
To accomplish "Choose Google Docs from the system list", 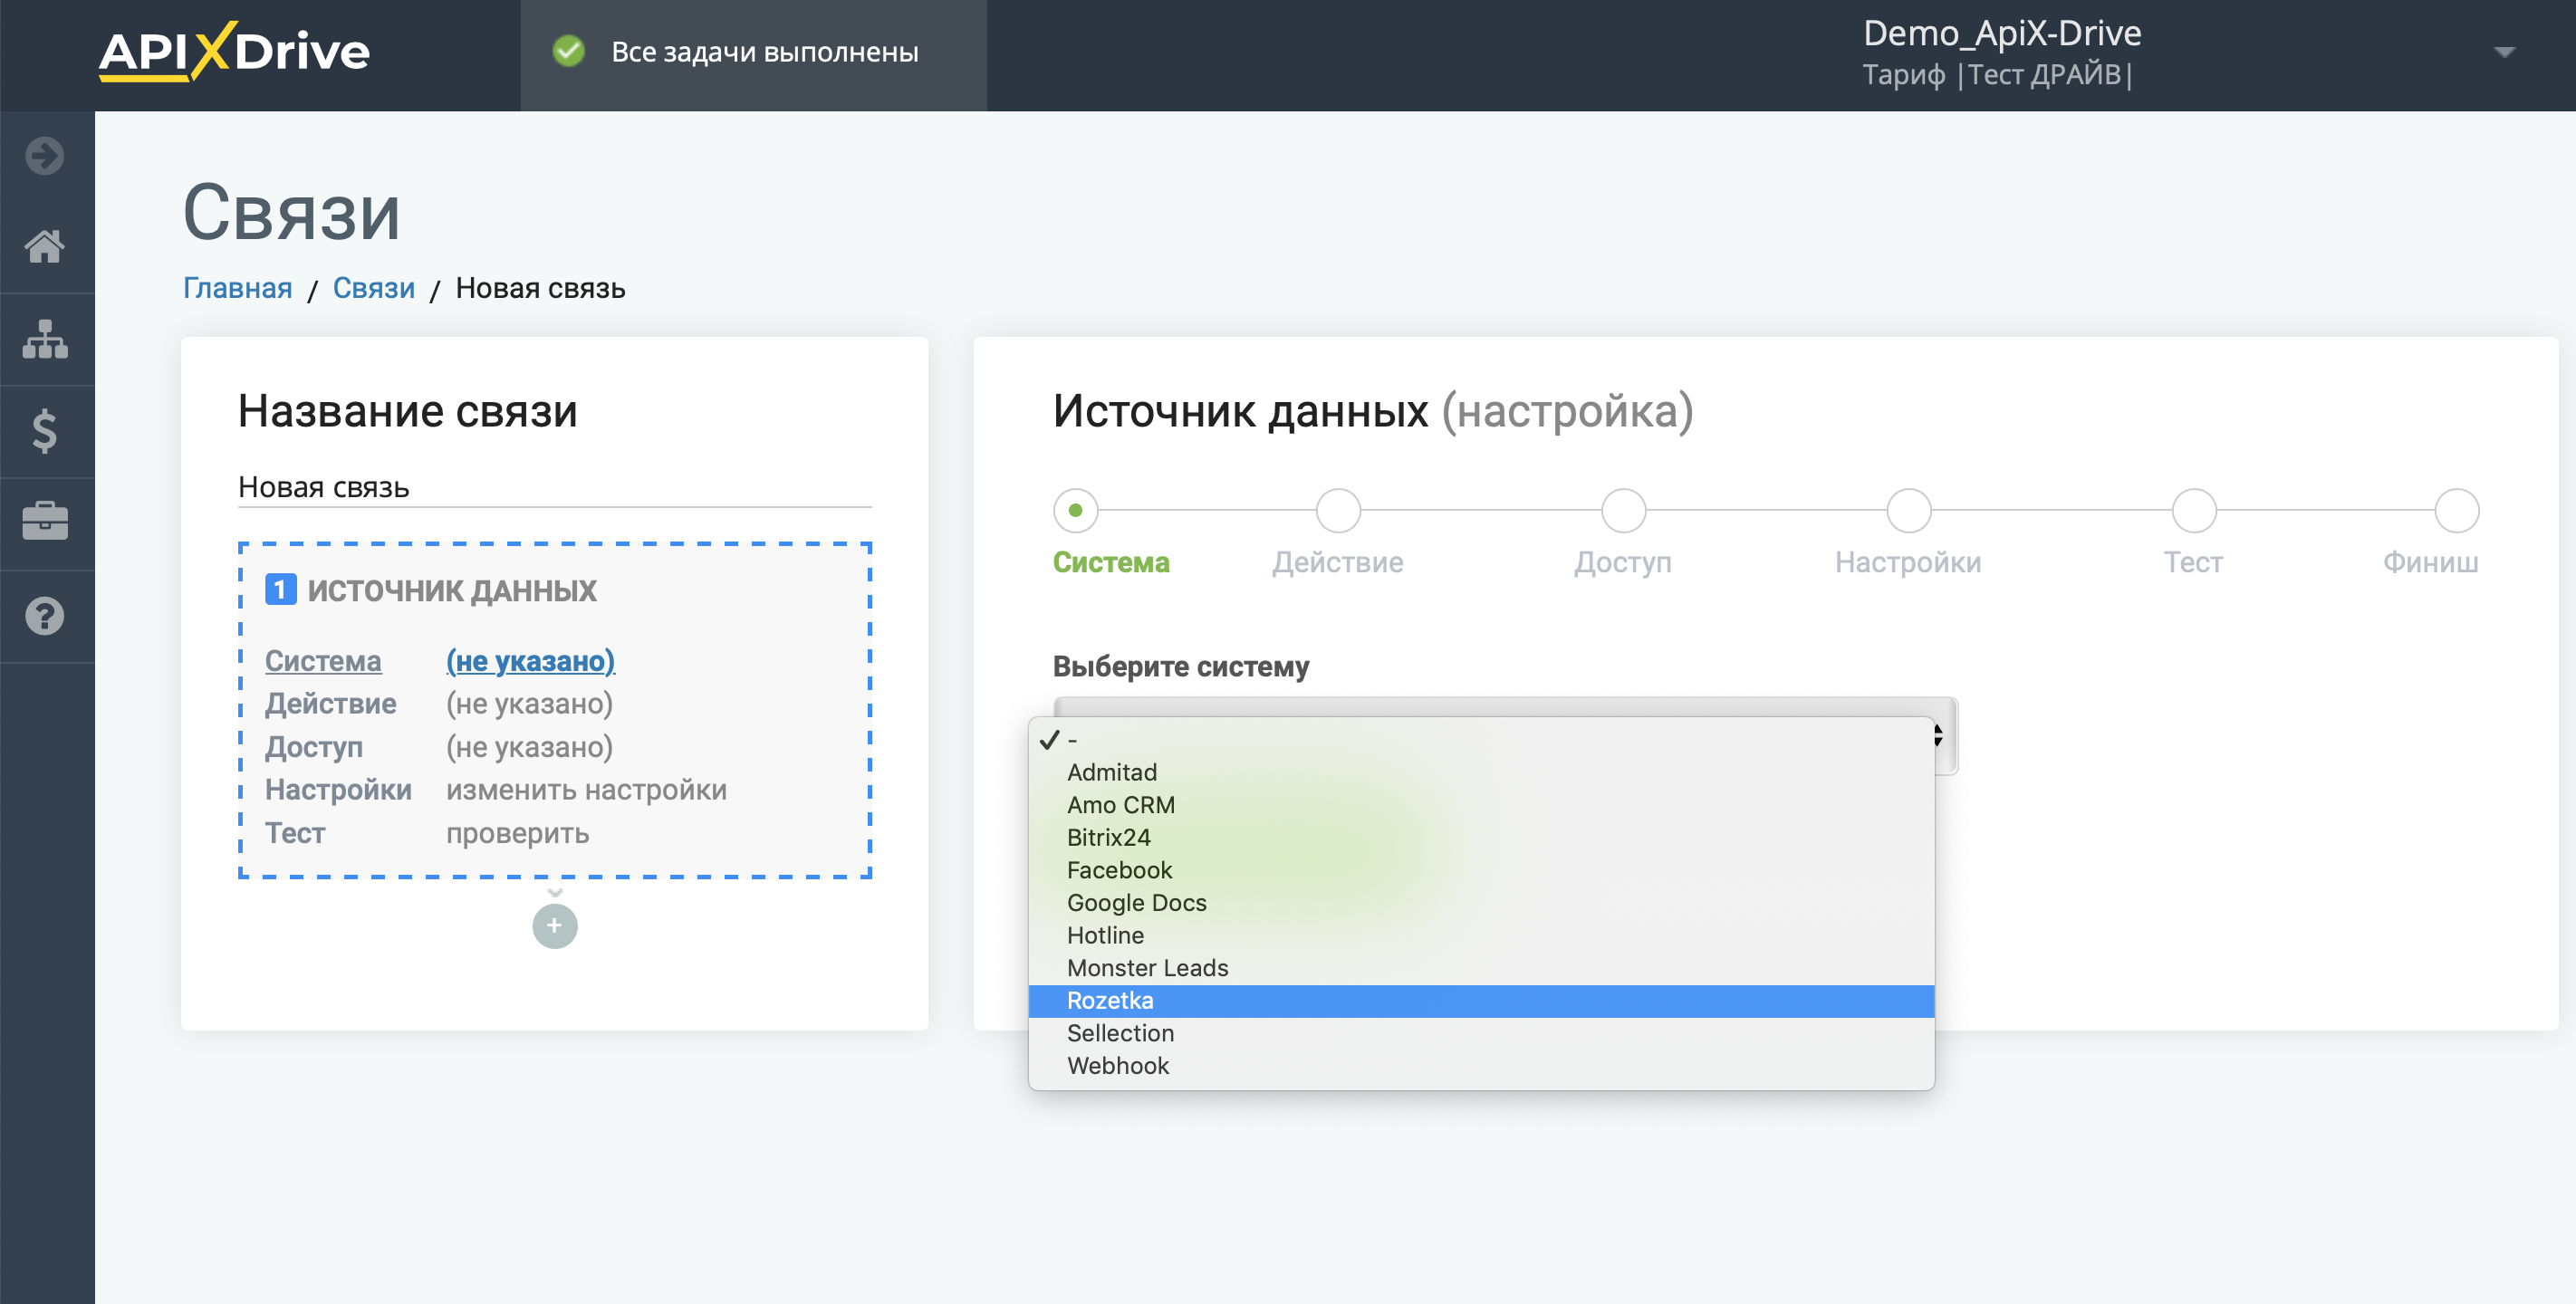I will tap(1481, 903).
